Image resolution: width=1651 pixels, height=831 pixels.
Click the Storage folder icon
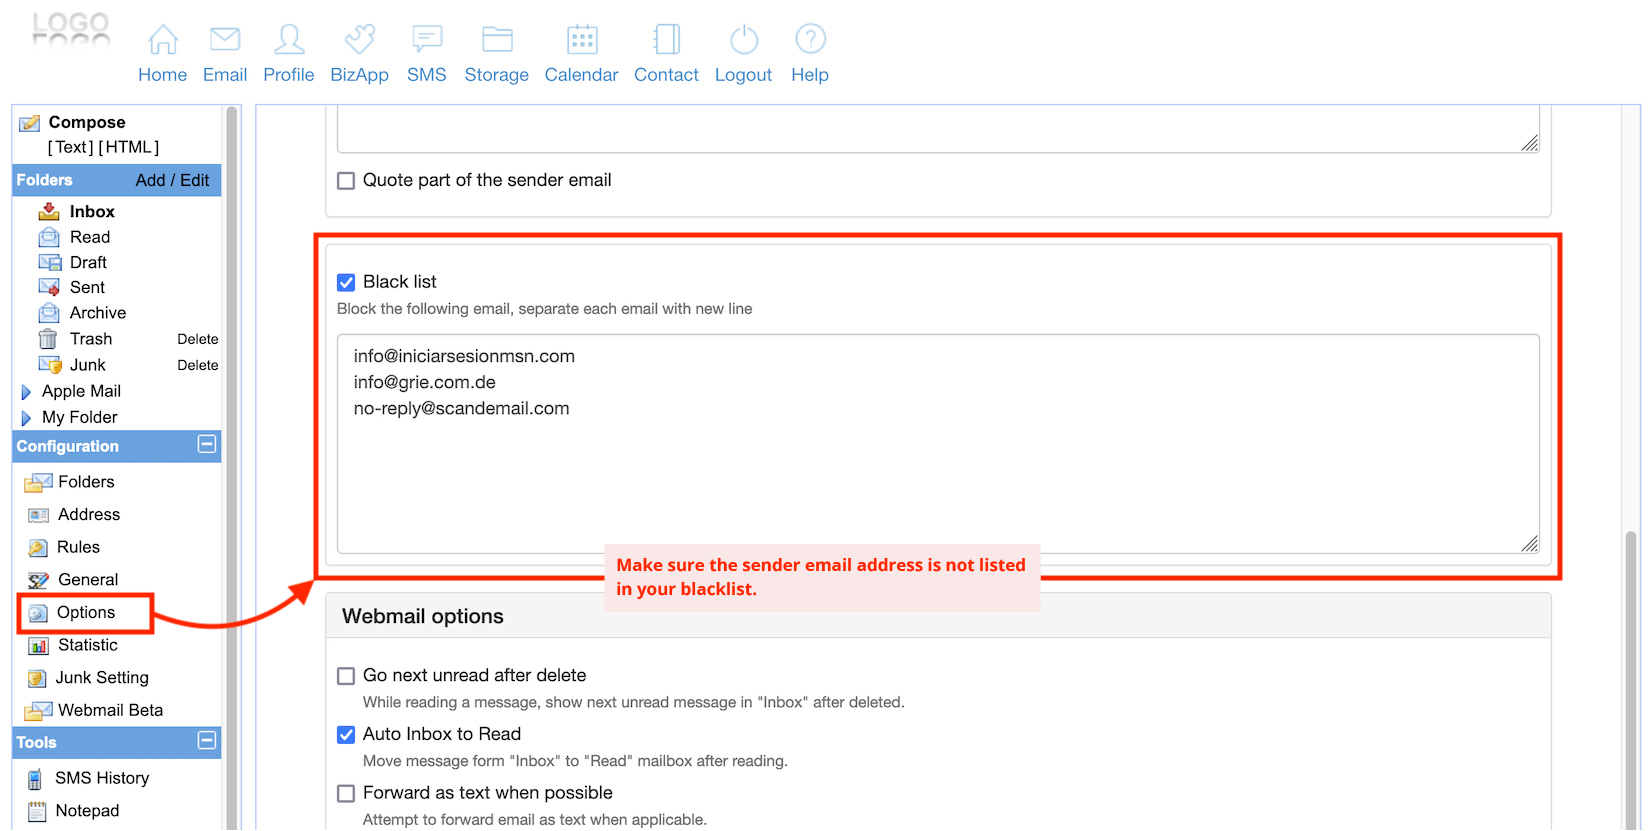[x=496, y=40]
